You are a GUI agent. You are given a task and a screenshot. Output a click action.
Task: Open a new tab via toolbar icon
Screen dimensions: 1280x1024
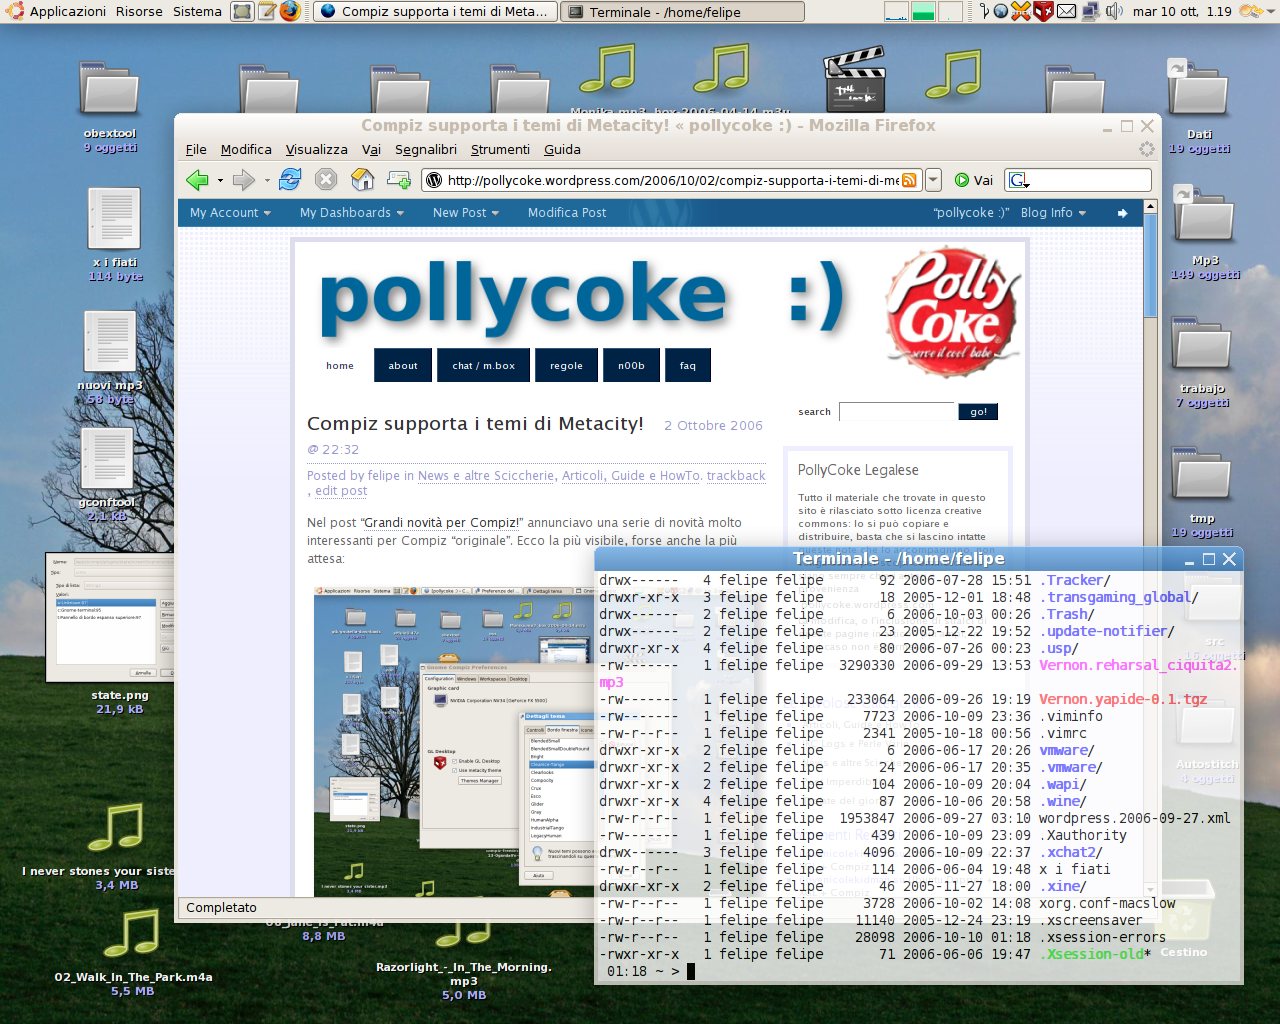(x=398, y=180)
